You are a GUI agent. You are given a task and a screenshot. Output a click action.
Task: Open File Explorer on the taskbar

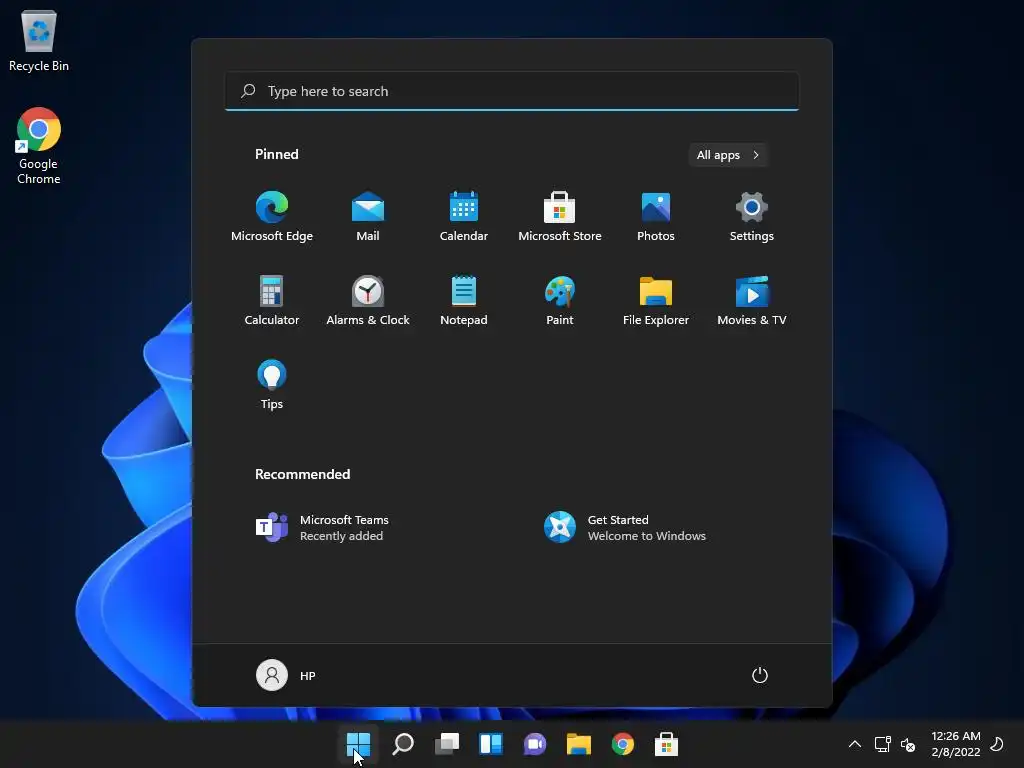(x=579, y=744)
